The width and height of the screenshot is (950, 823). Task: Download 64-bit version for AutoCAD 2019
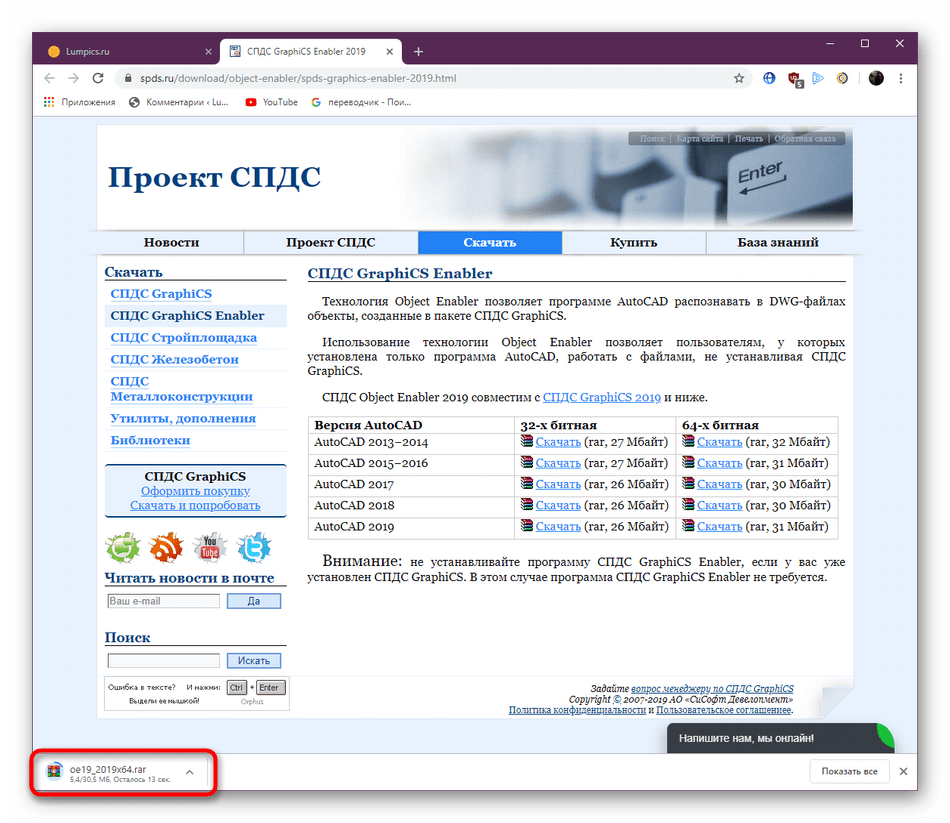click(719, 527)
